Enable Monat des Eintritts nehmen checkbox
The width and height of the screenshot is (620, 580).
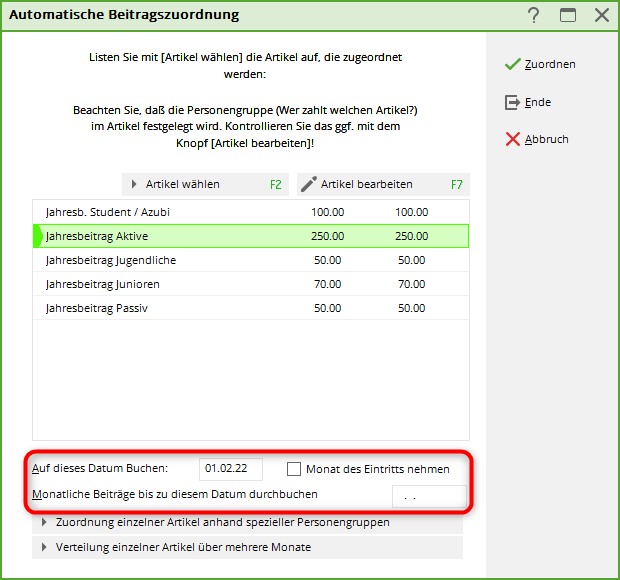tap(294, 469)
